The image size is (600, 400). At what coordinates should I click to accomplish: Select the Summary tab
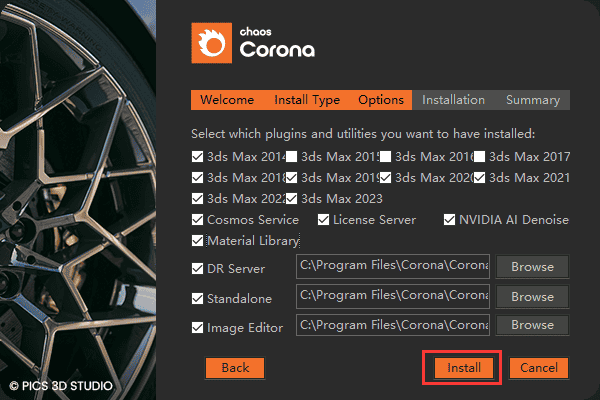pyautogui.click(x=532, y=100)
